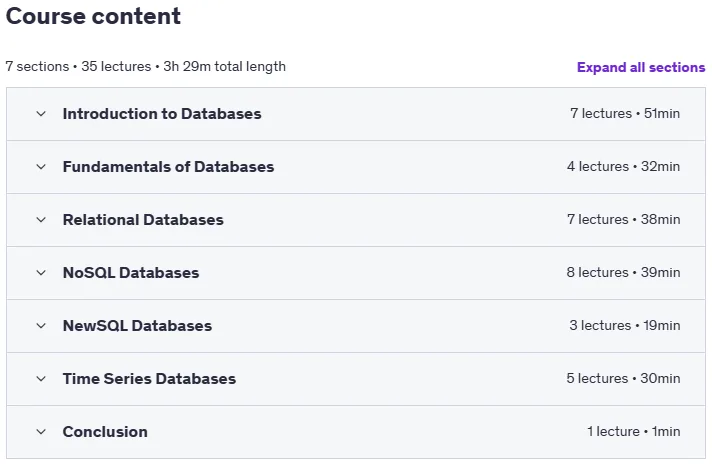Click the 5 lectures • 30min label
Image resolution: width=712 pixels, height=464 pixels.
click(x=623, y=378)
